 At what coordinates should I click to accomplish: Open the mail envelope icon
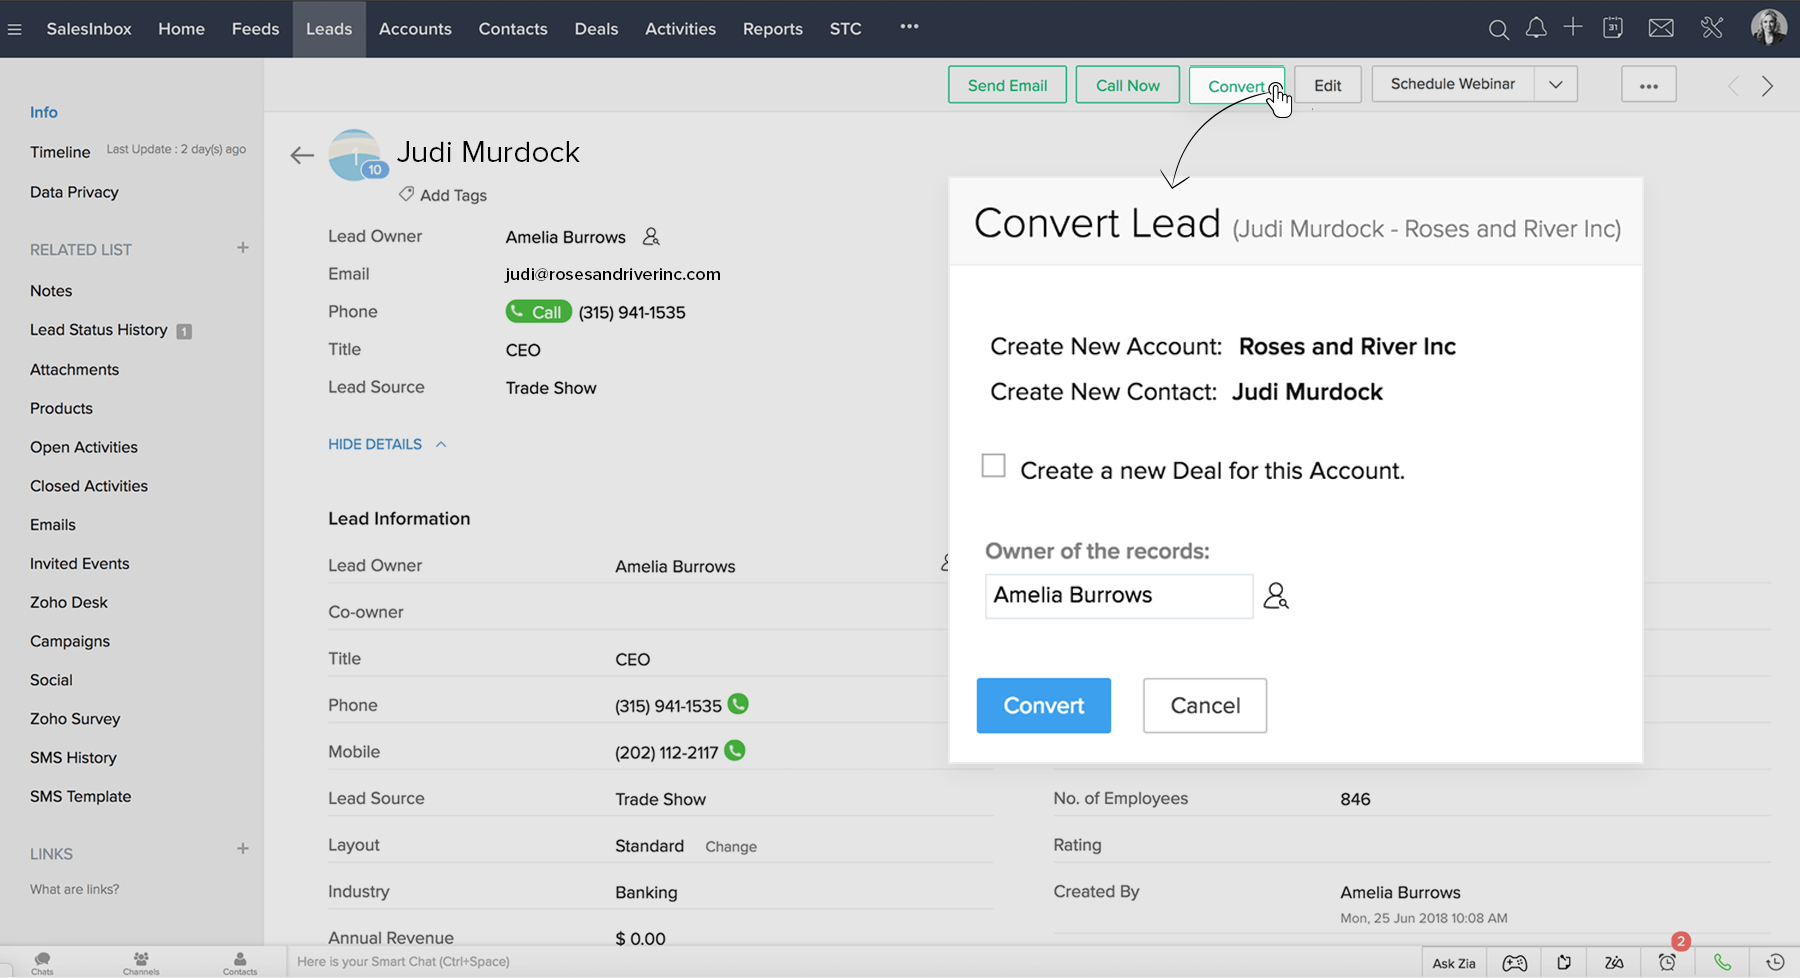1661,28
